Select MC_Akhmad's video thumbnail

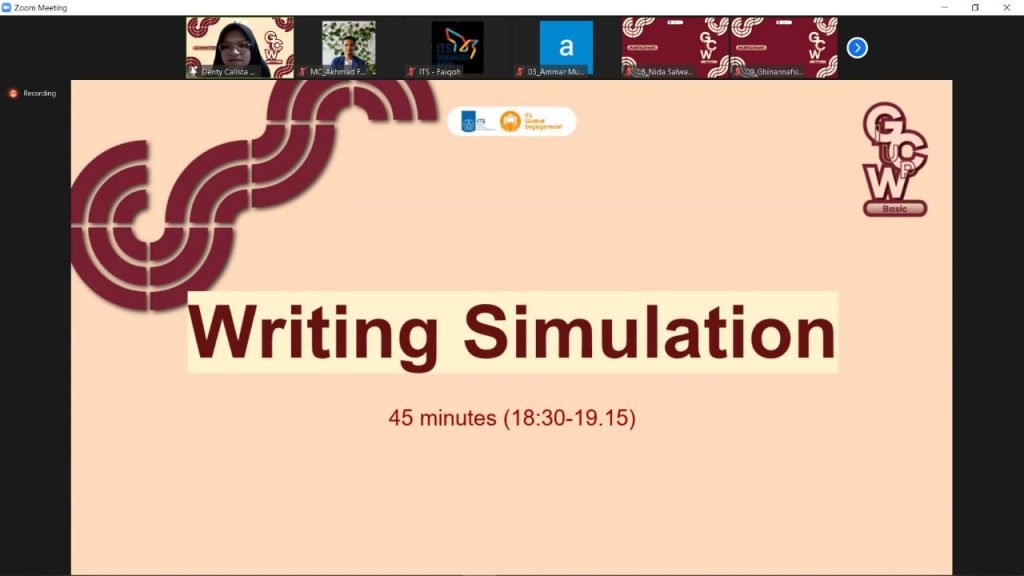(x=348, y=44)
